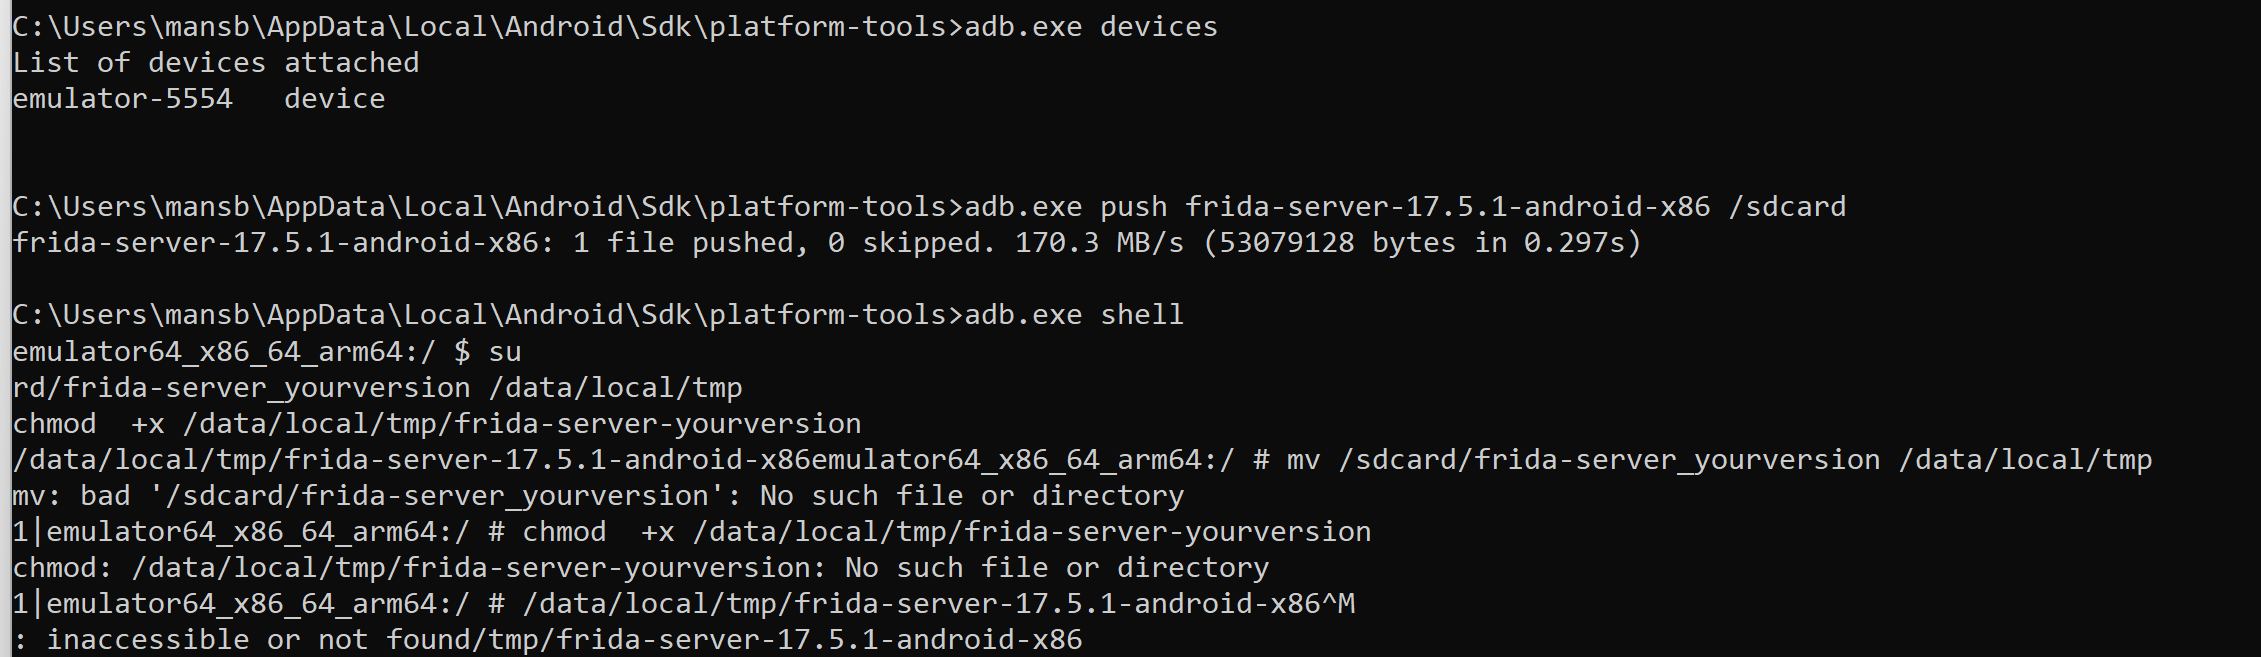2261x657 pixels.
Task: Click the 'mv' command after the # prompt
Action: coord(1303,460)
